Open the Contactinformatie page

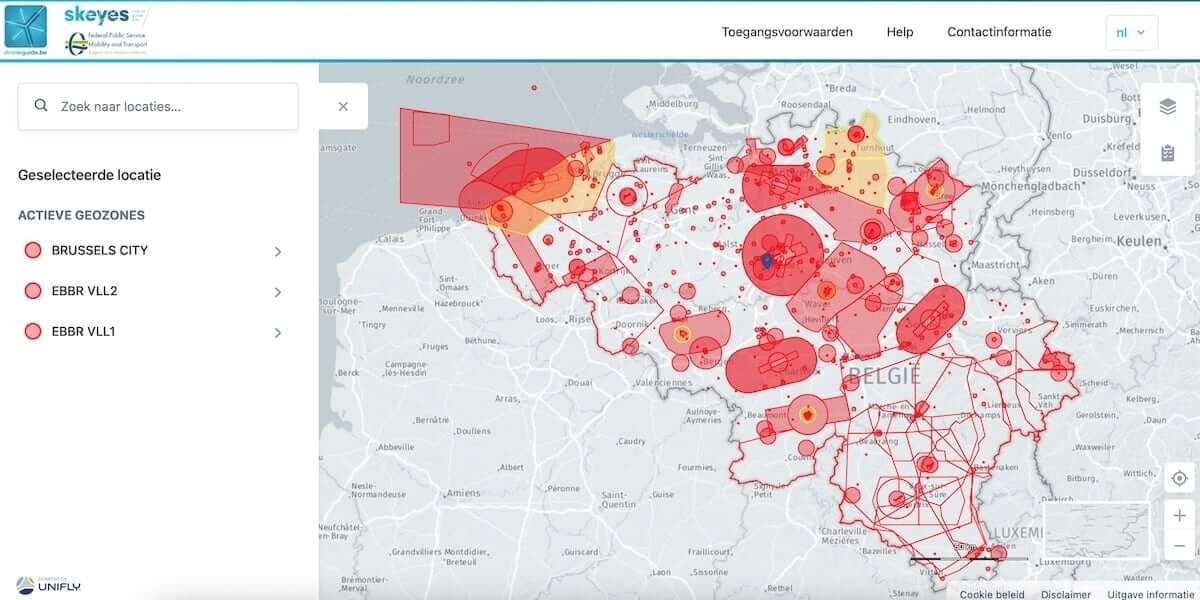tap(999, 32)
